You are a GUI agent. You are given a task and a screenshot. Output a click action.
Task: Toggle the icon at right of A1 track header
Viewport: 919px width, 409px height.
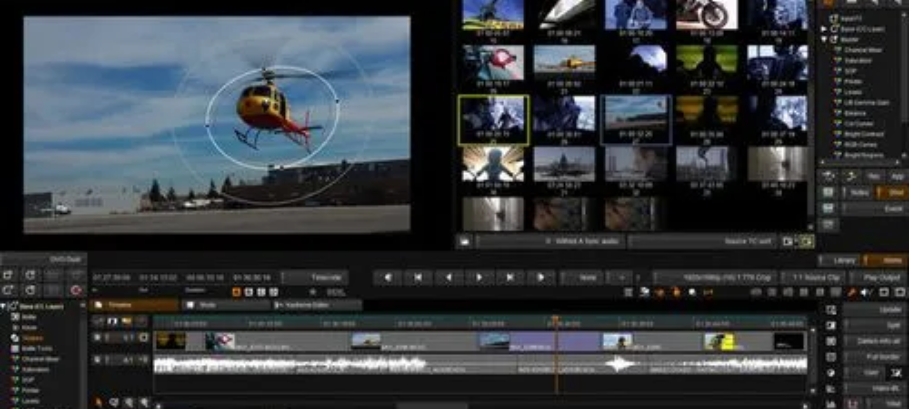144,360
